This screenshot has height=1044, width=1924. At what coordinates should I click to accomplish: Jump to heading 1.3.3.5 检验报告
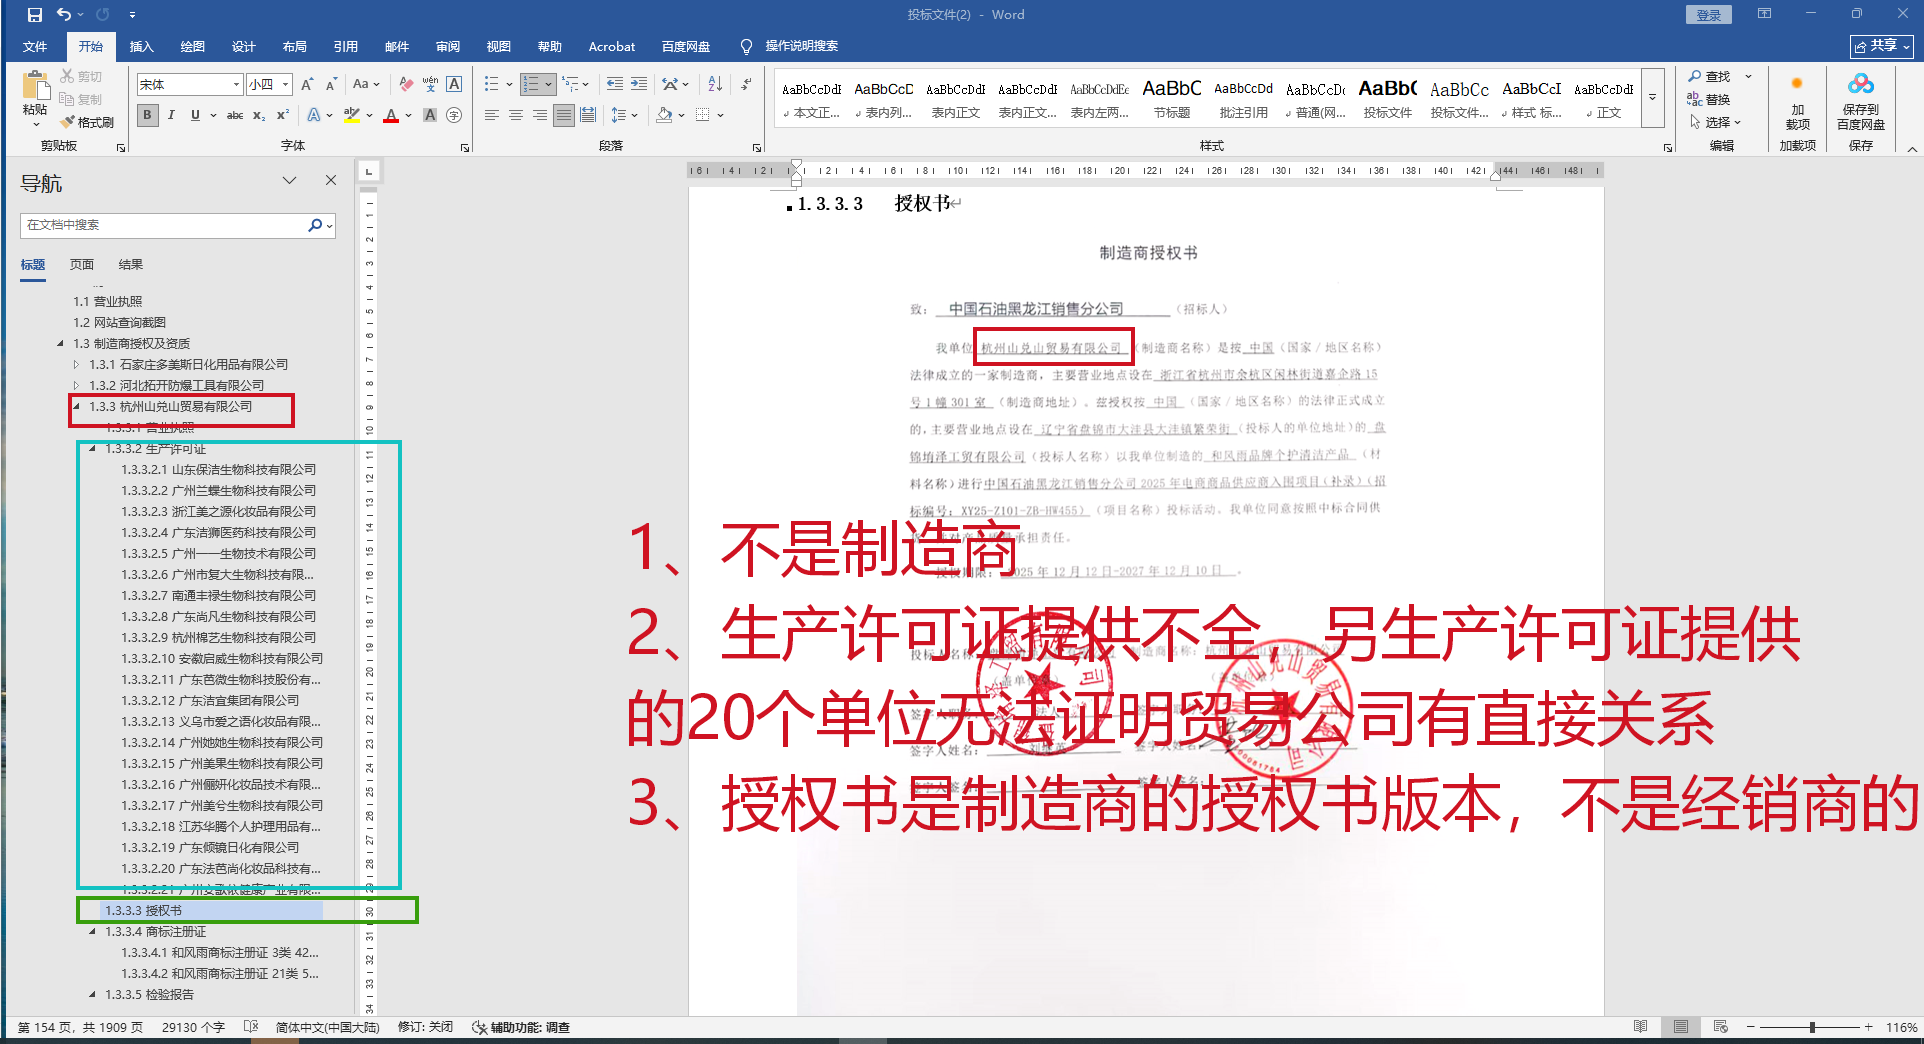click(148, 995)
